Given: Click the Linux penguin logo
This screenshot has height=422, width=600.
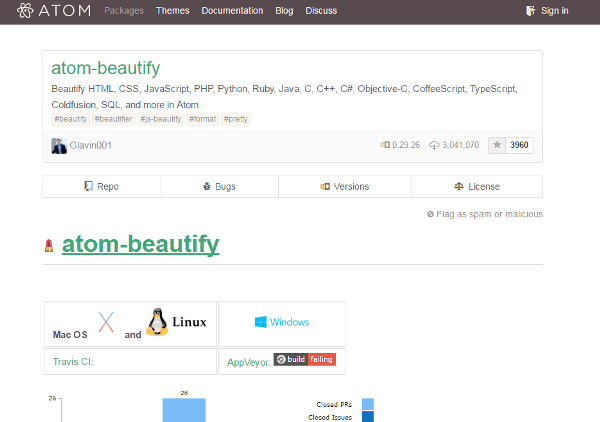Looking at the screenshot, I should coord(157,322).
